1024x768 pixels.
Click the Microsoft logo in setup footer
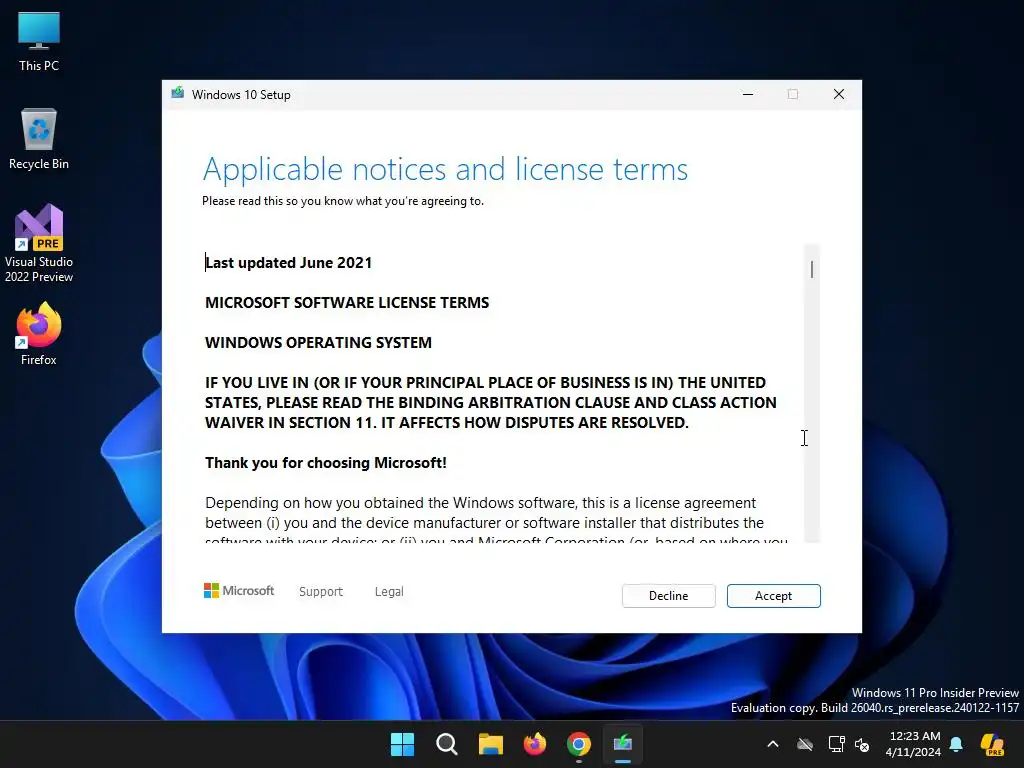[x=239, y=590]
